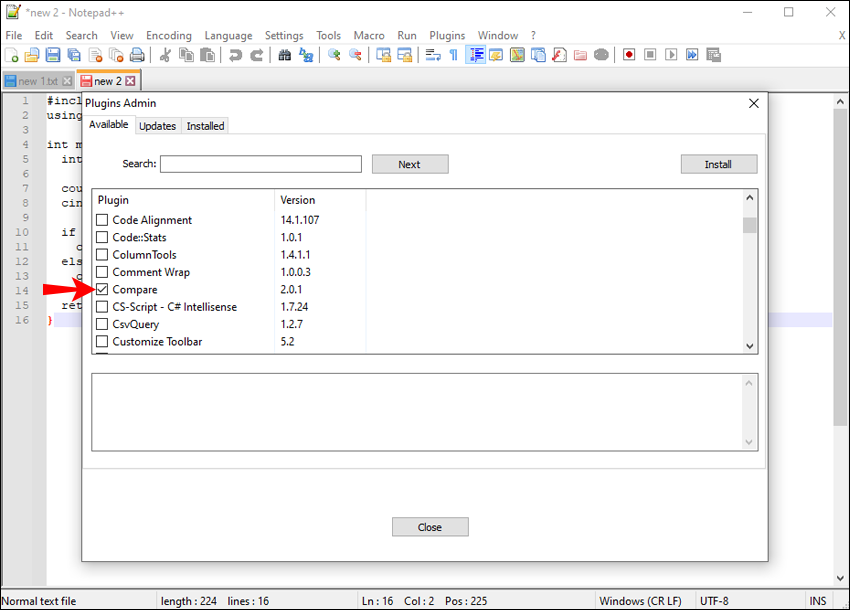The width and height of the screenshot is (850, 610).
Task: Click Run Macro Multiple Times icon
Action: pyautogui.click(x=692, y=55)
